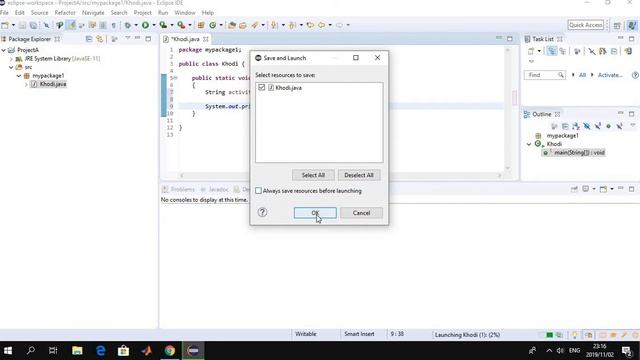The image size is (640, 360).
Task: Click the Open Perspective icon
Action: [617, 25]
